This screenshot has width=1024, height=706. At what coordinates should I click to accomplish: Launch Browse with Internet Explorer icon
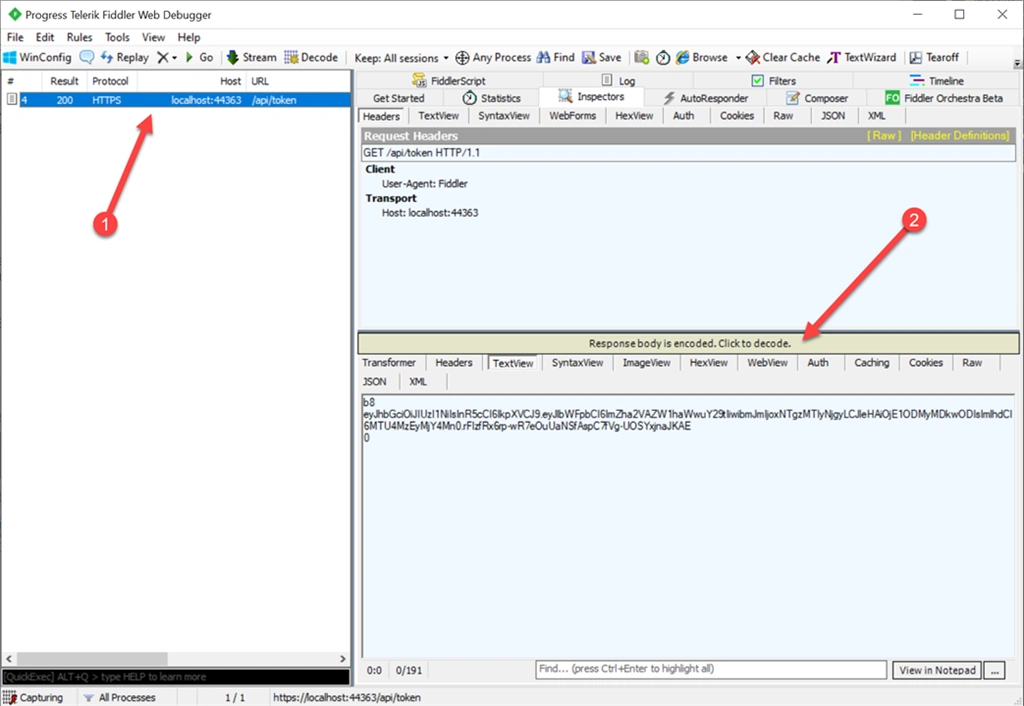point(702,57)
